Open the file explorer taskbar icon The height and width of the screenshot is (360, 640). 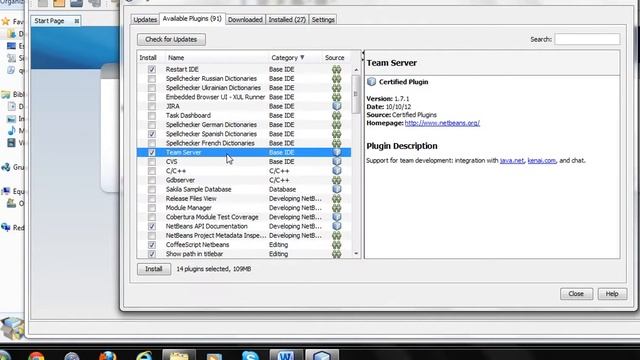pos(179,355)
